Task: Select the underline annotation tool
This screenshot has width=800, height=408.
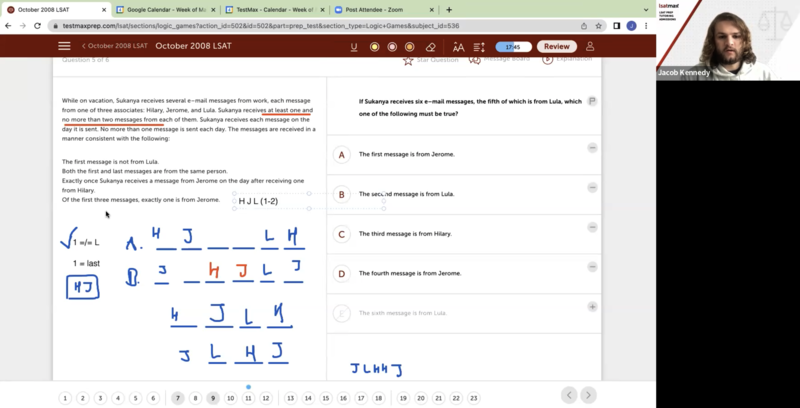Action: tap(354, 46)
